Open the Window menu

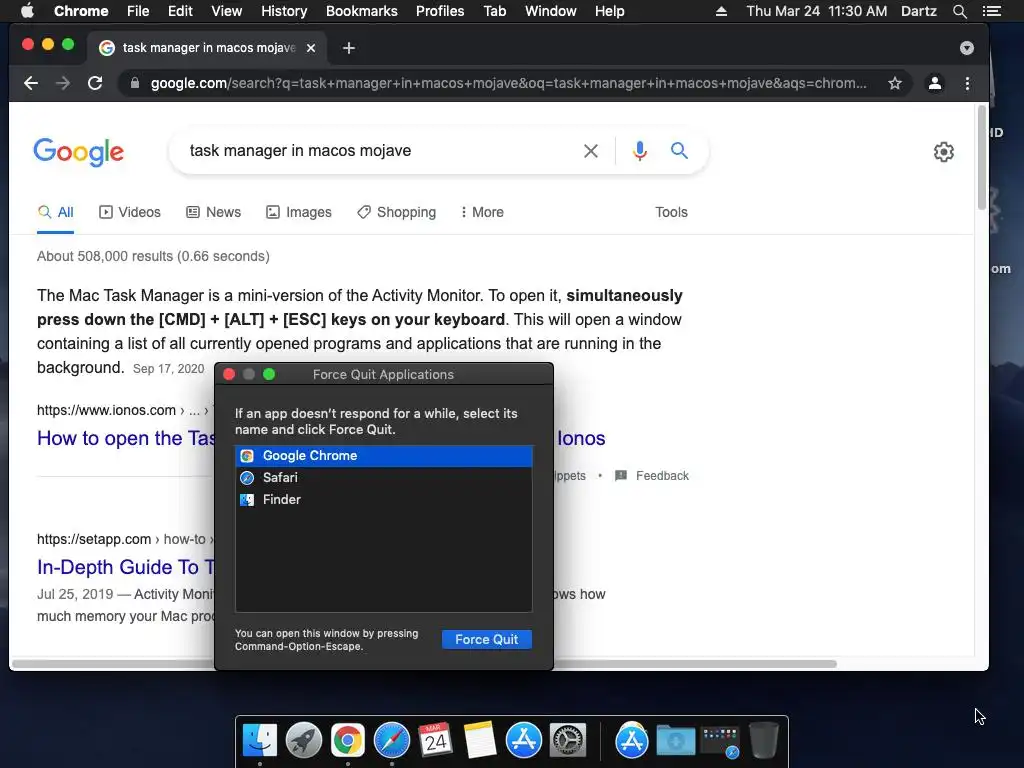click(551, 11)
